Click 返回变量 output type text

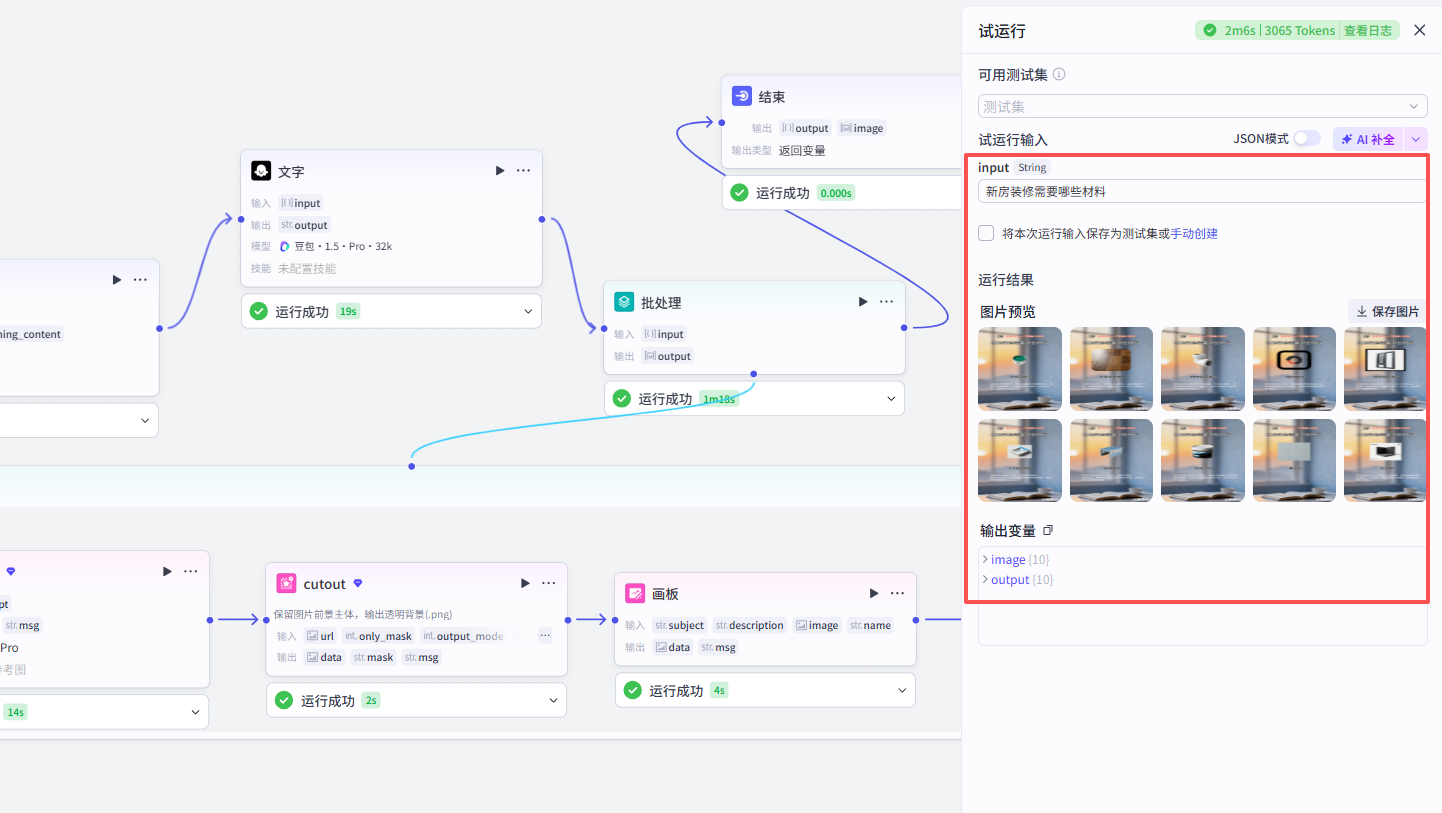pyautogui.click(x=802, y=150)
